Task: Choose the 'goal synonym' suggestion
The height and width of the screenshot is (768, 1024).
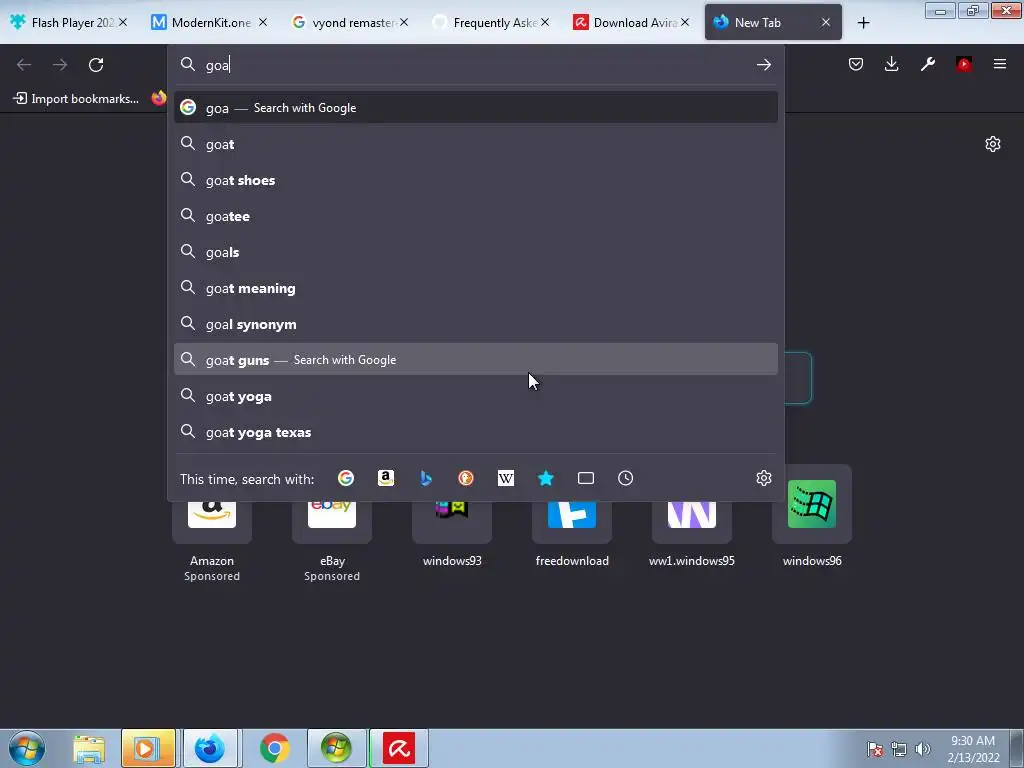Action: tap(475, 323)
